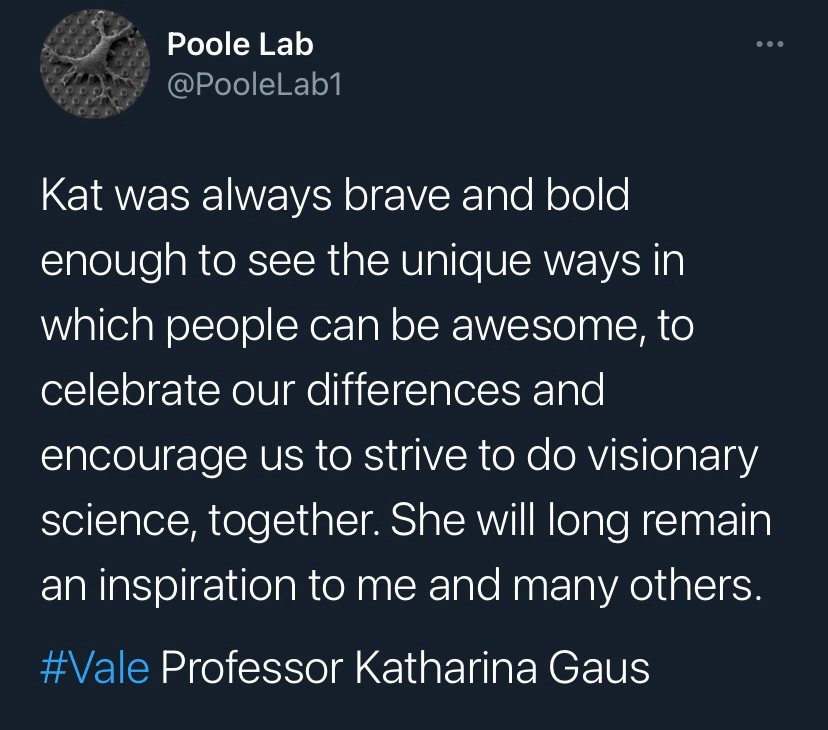Click the line 'which people can be awesome, to'
Viewport: 828px width, 730px height.
(368, 326)
